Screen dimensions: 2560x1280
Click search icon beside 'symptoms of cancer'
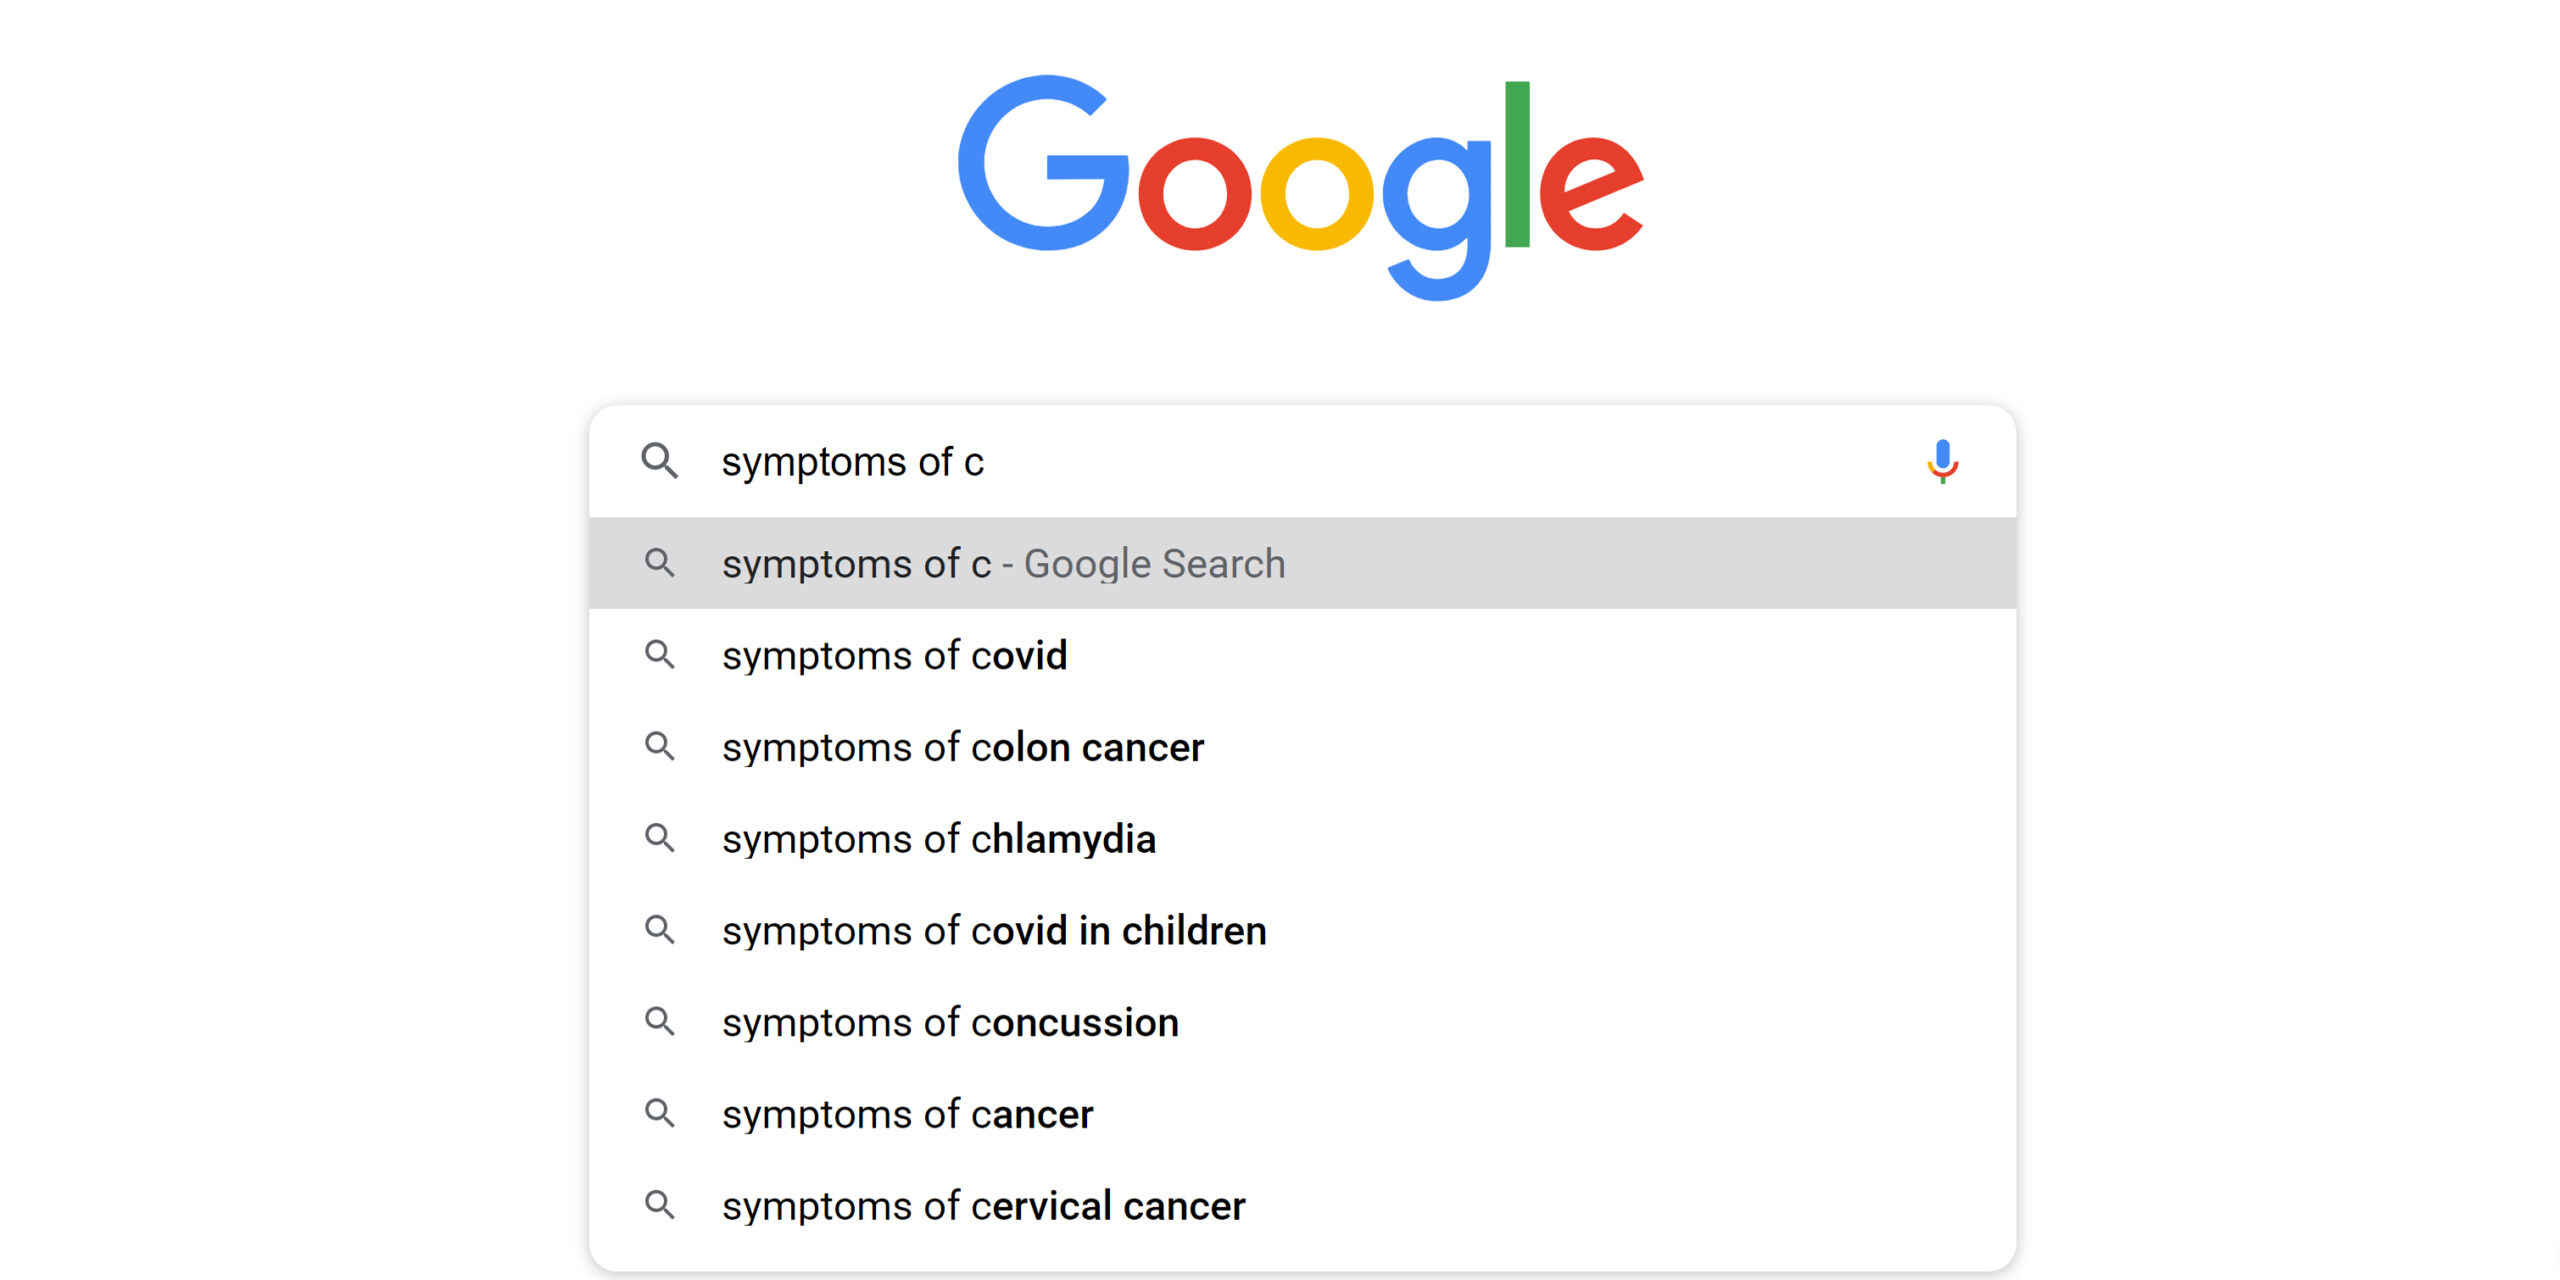660,1113
